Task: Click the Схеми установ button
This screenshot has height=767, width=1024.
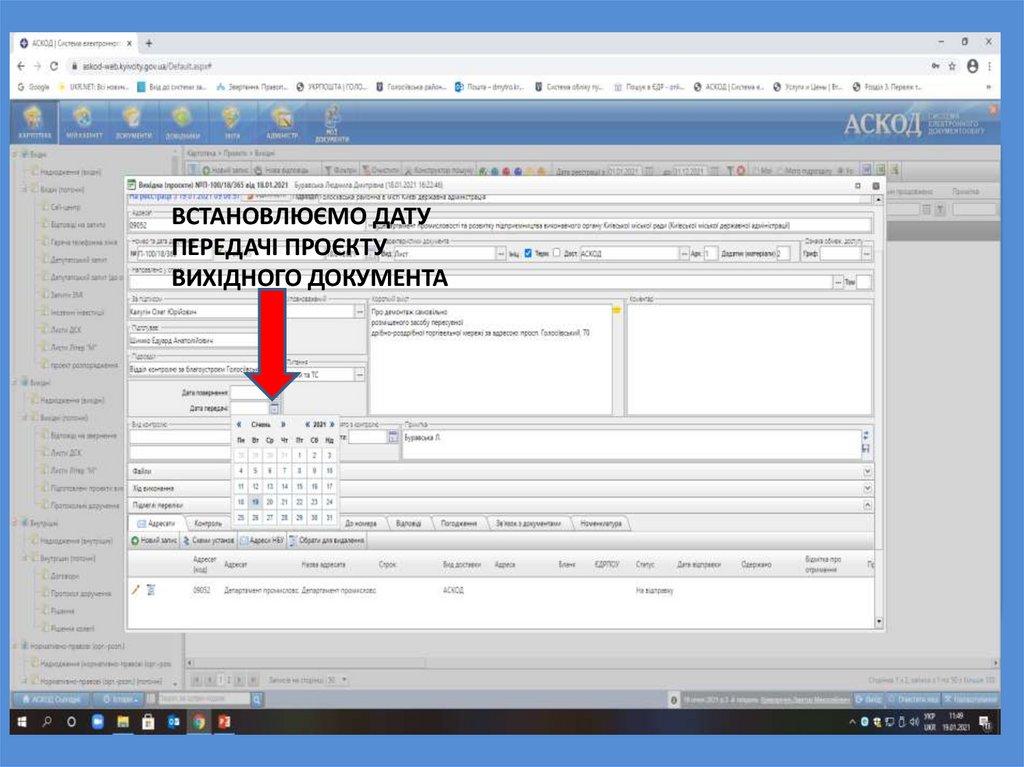Action: tap(208, 541)
